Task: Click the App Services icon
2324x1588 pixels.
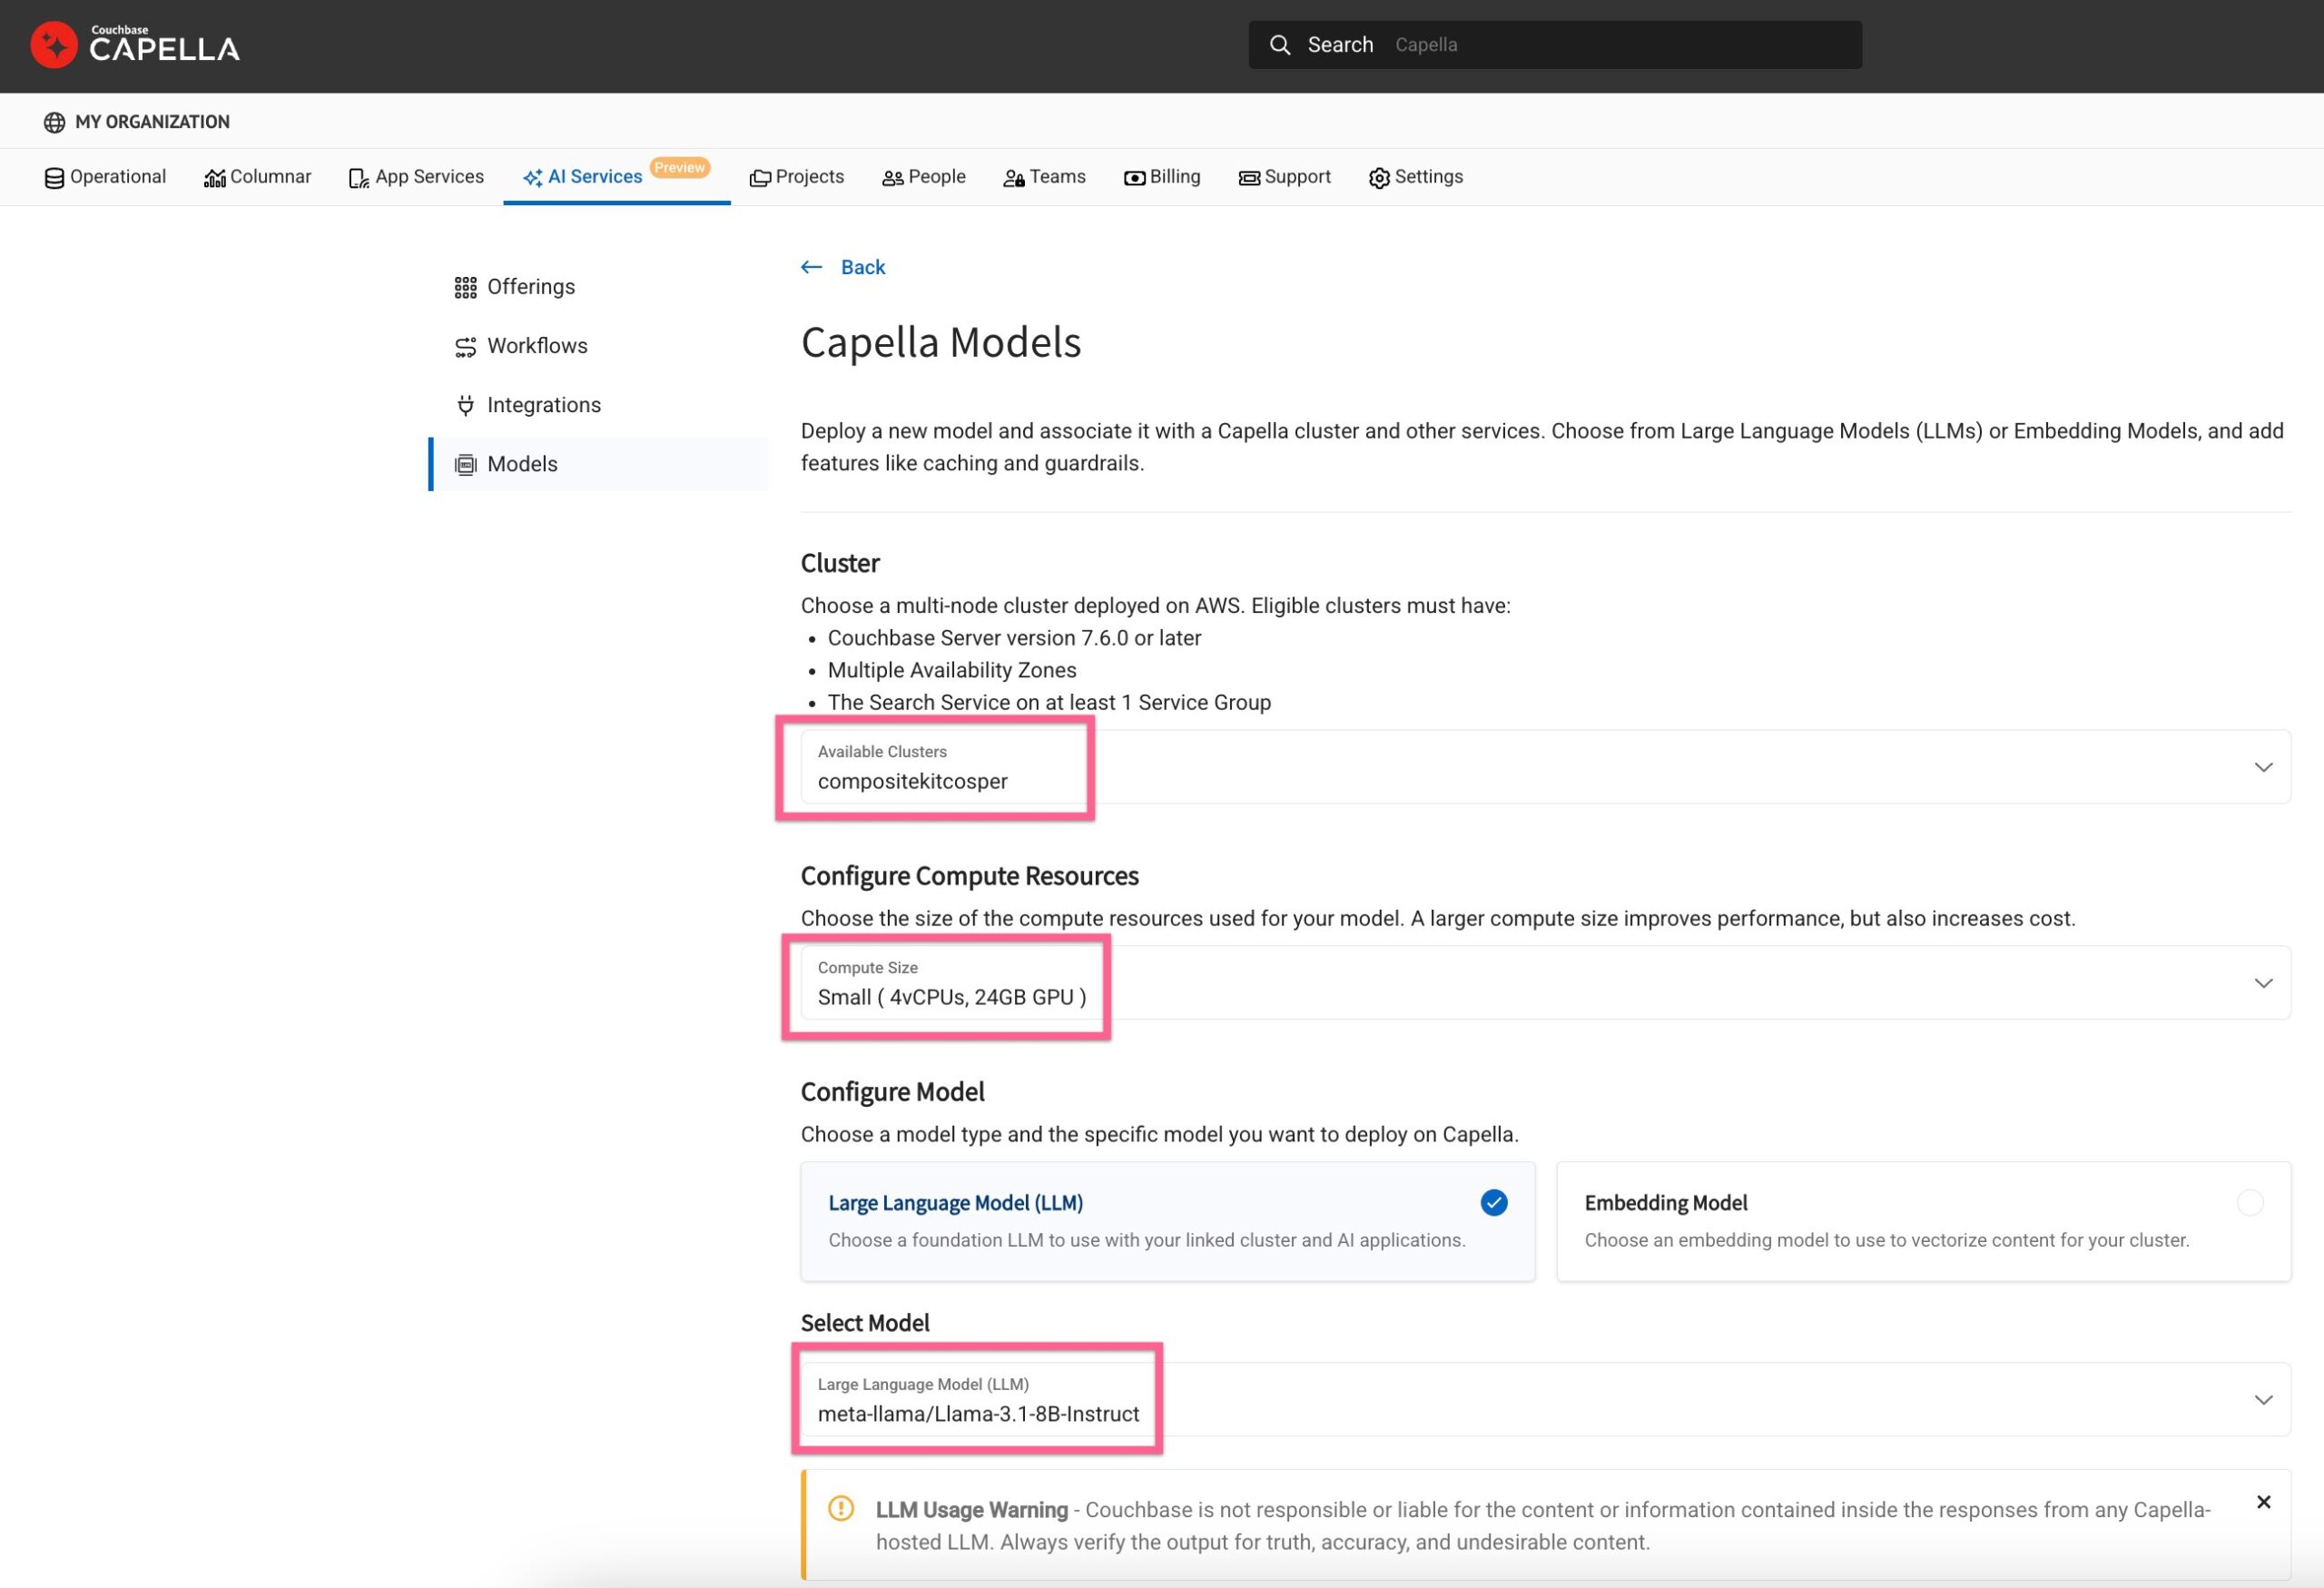Action: coord(359,178)
